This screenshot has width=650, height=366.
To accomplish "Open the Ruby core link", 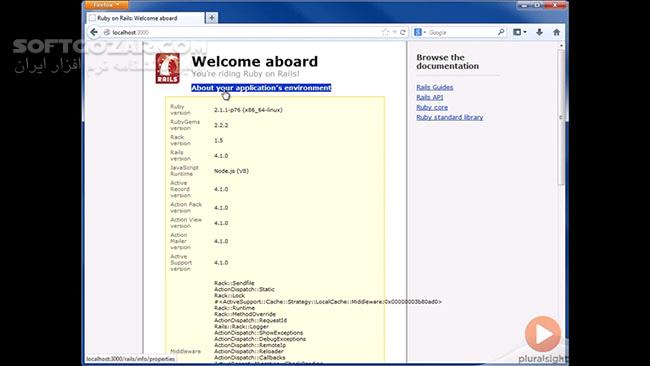I will click(432, 107).
